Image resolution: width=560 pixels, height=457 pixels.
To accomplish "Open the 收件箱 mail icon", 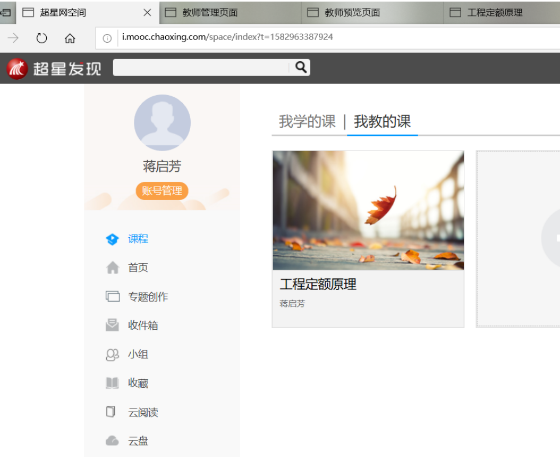I will click(x=112, y=325).
